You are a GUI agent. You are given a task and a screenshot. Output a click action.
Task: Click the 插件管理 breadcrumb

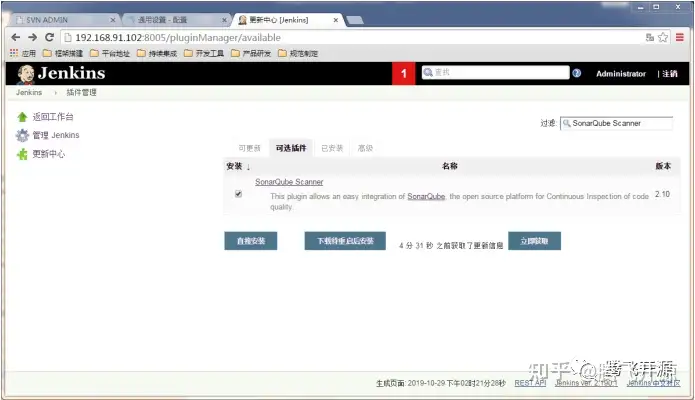[81, 92]
